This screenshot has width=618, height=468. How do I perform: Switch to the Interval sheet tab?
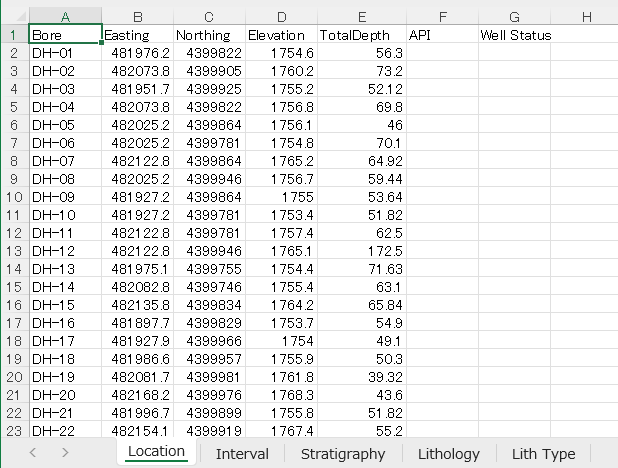[242, 453]
